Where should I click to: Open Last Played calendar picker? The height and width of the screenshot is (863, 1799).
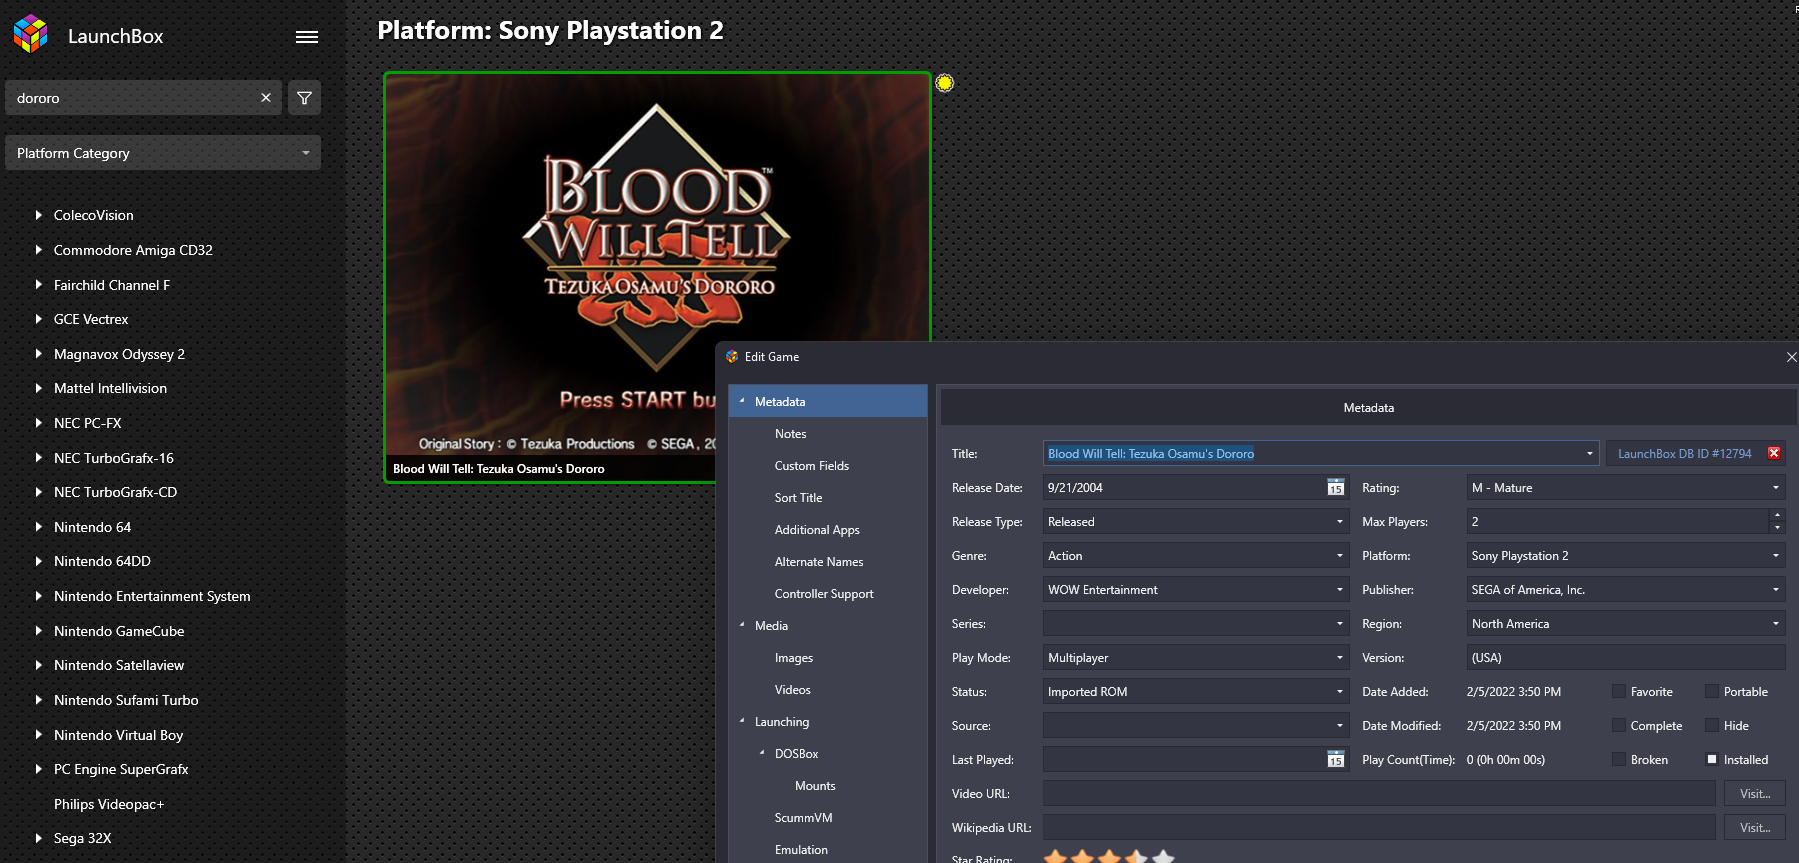click(x=1336, y=760)
